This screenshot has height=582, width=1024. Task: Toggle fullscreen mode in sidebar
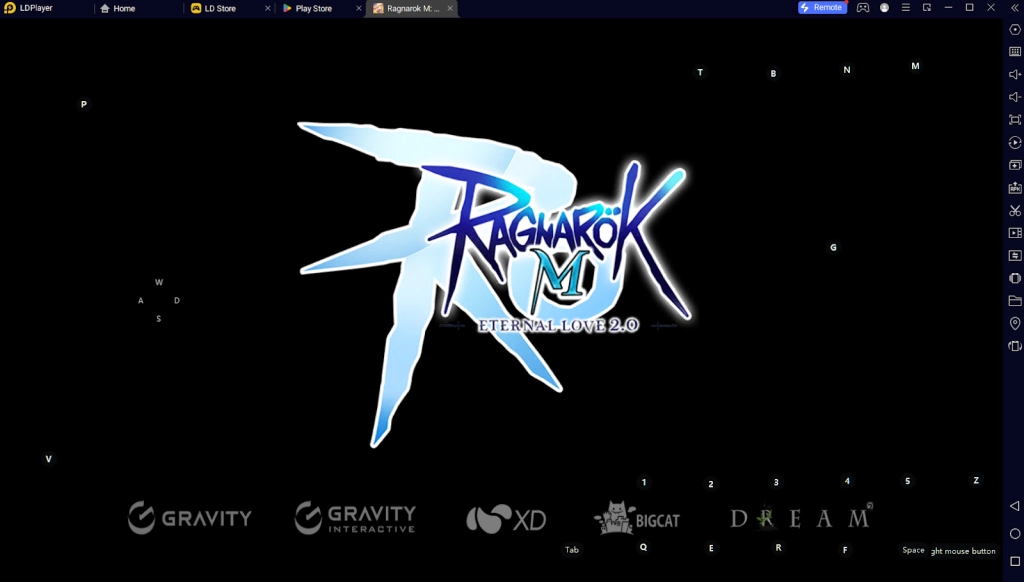pos(1015,120)
